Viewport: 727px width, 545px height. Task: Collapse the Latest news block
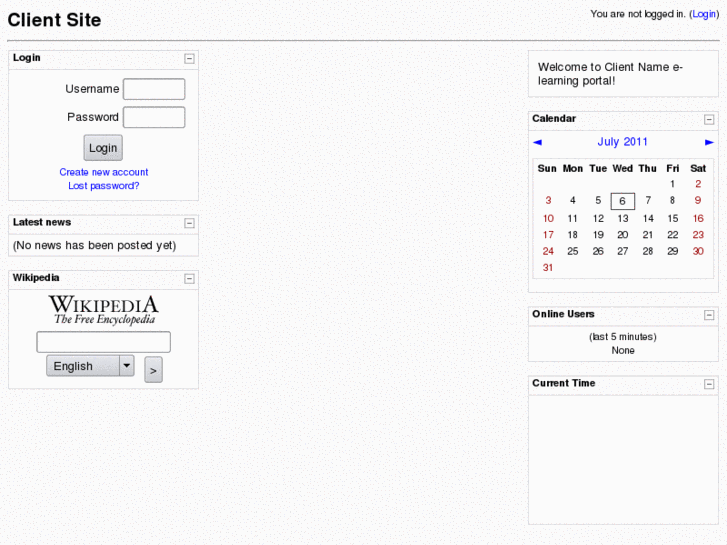coord(189,224)
